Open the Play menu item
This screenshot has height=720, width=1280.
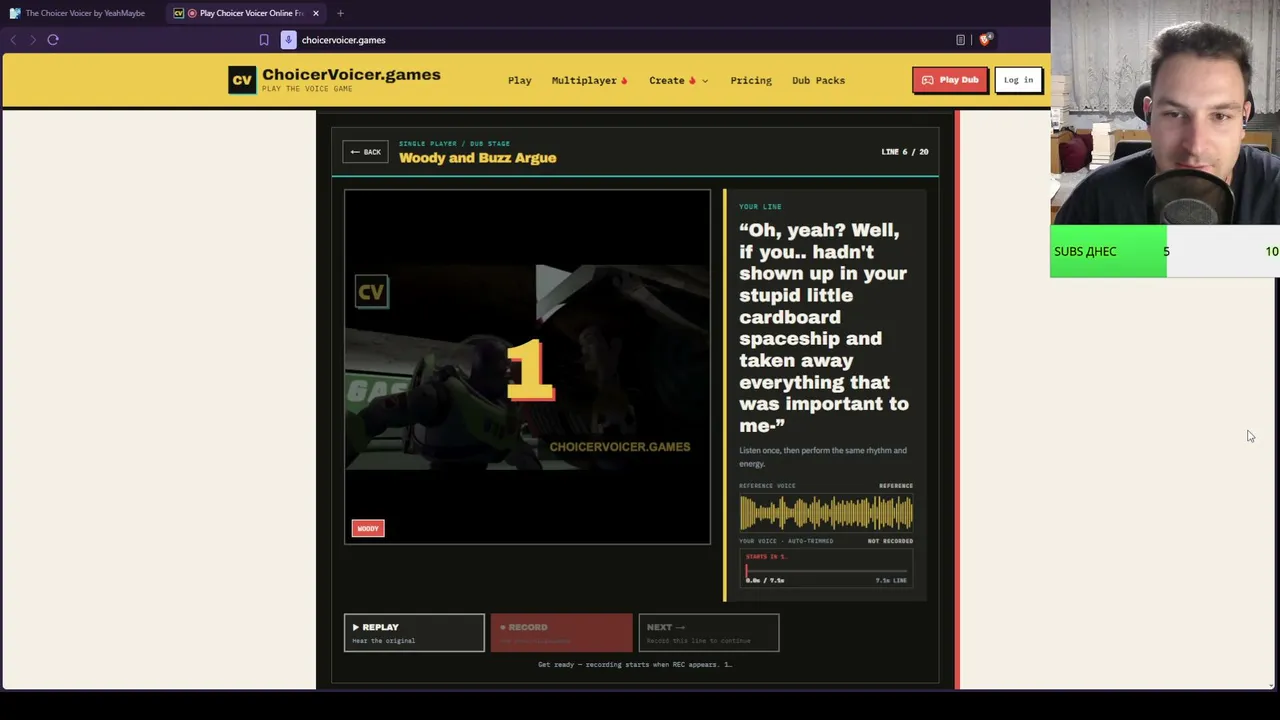(520, 80)
